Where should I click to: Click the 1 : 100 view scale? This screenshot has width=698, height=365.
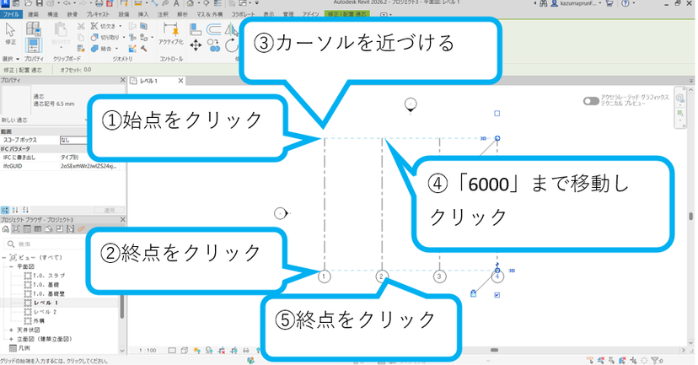(147, 350)
